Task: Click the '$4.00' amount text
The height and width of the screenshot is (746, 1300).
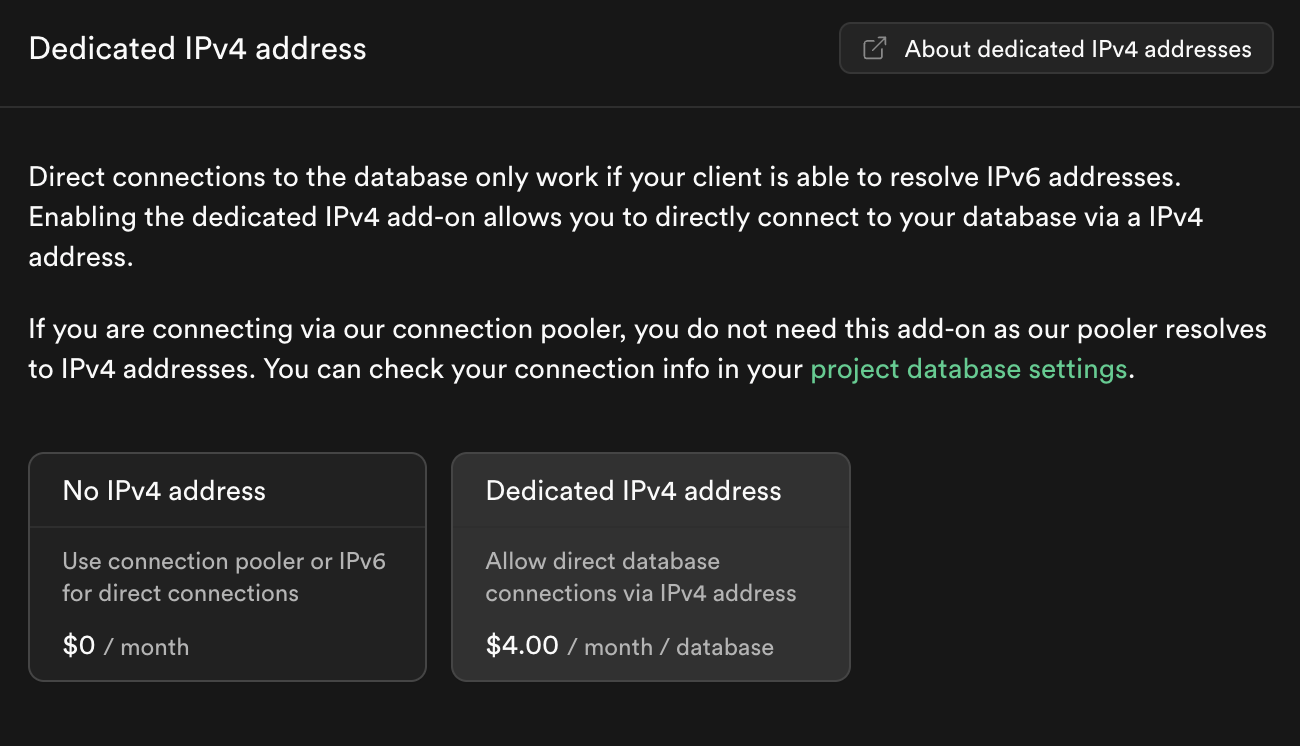Action: 522,645
